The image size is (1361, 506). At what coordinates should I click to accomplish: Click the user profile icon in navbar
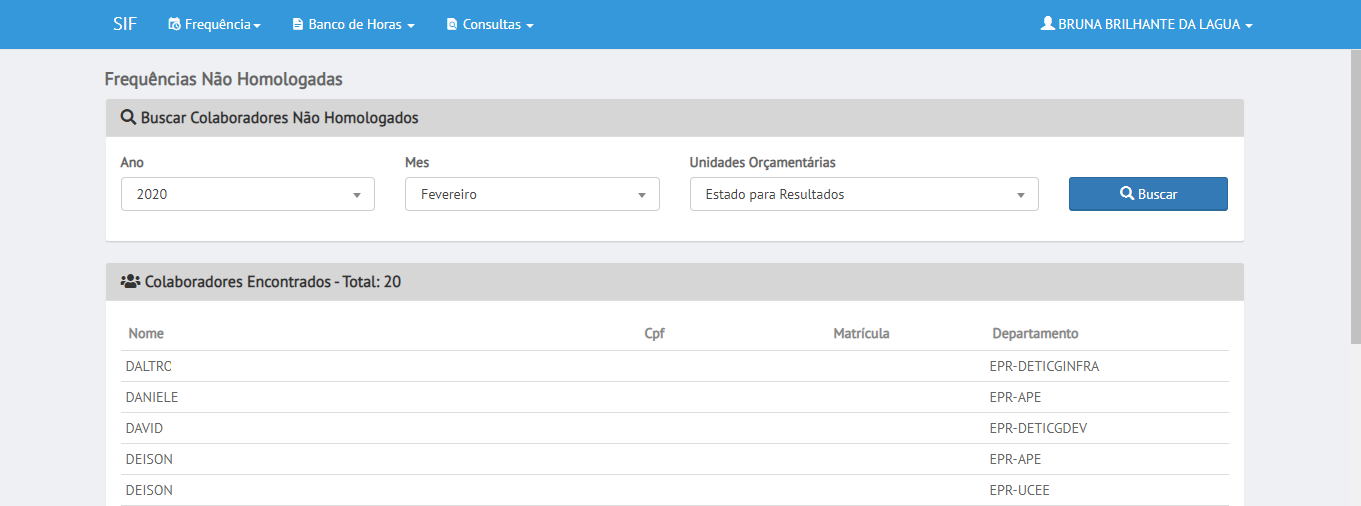coord(1048,23)
